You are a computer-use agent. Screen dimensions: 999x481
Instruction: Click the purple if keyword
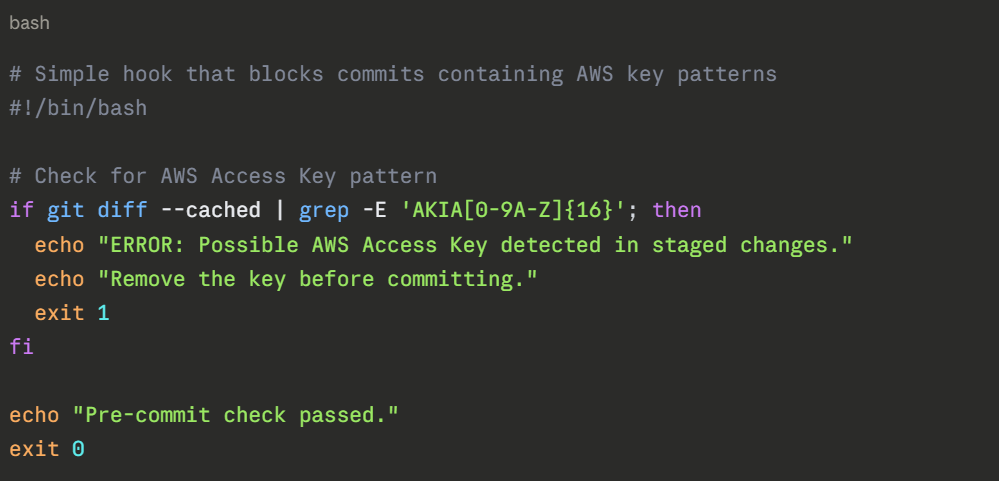[x=21, y=210]
